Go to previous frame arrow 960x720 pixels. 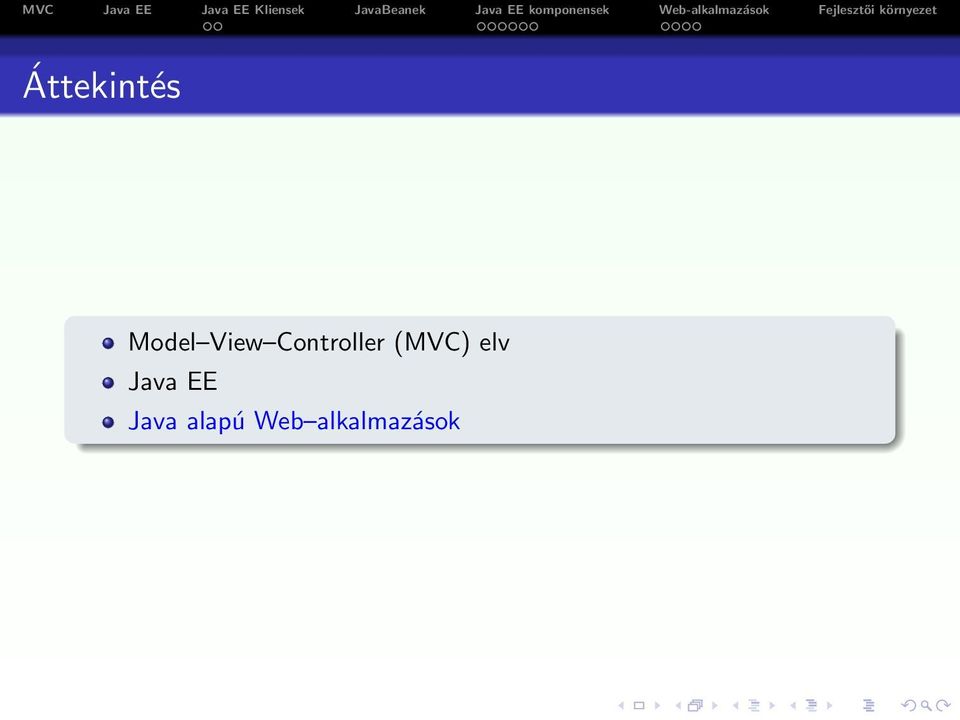pos(678,705)
